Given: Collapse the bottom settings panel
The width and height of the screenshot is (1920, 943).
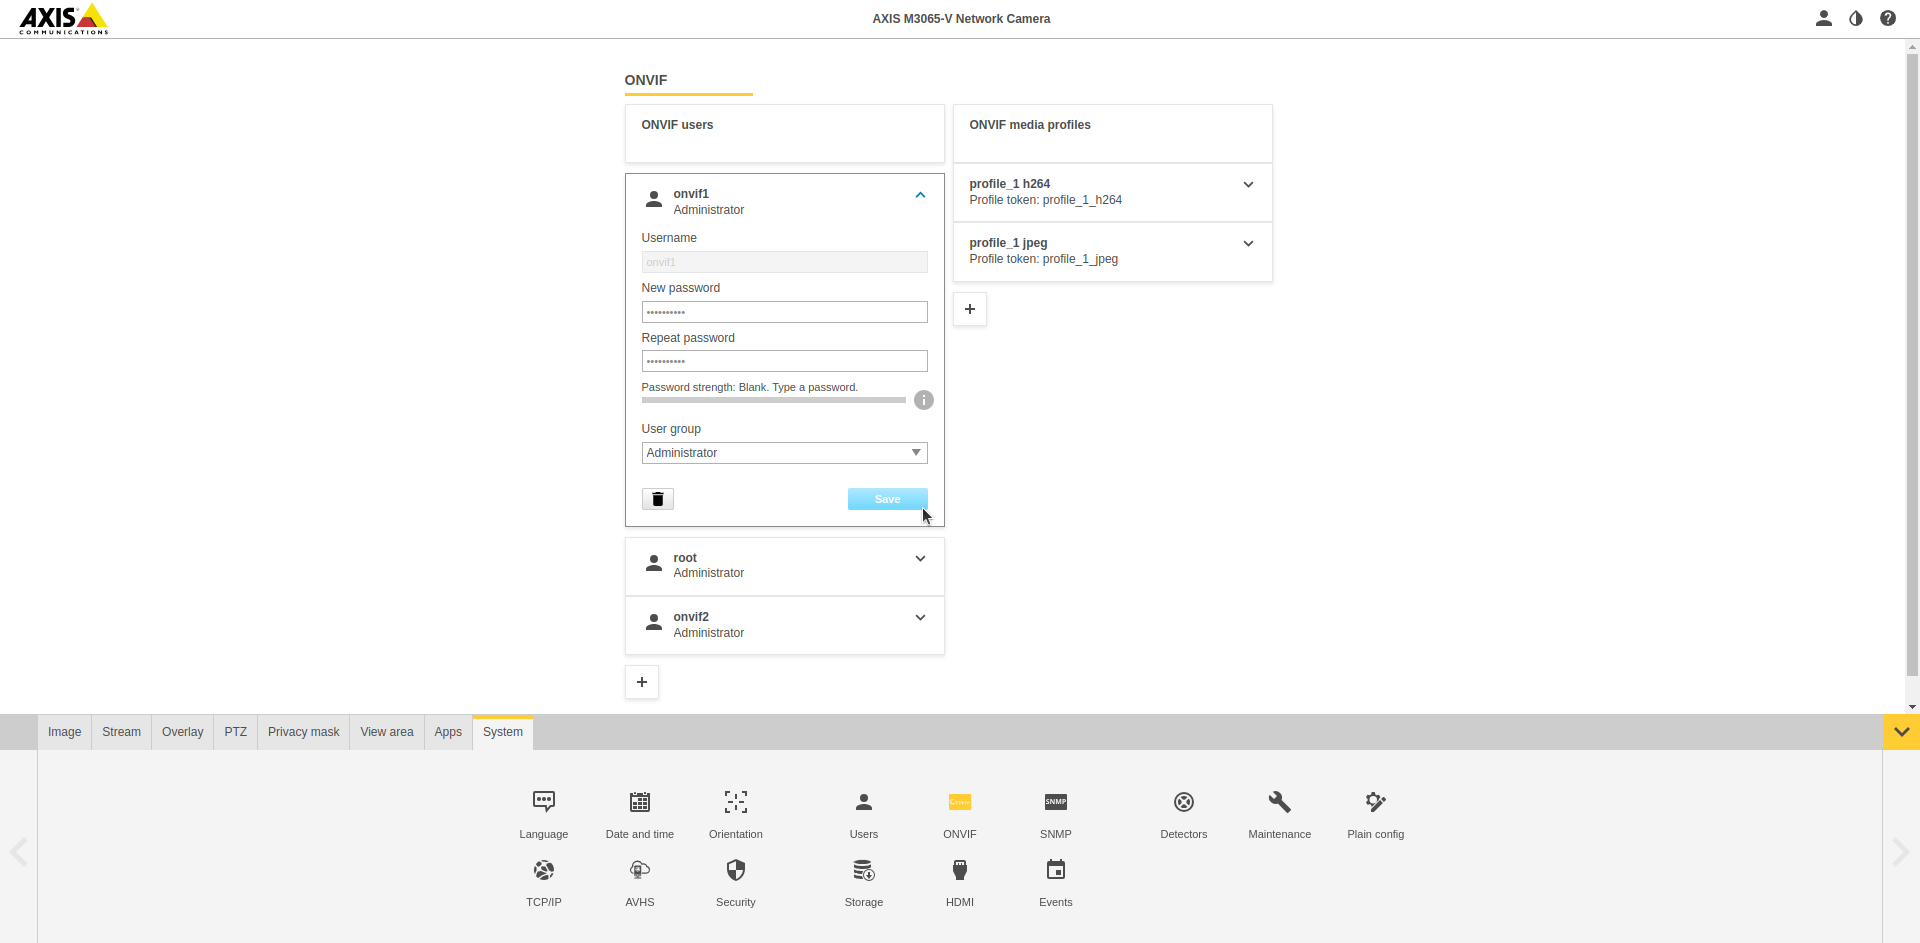Looking at the screenshot, I should (1901, 732).
